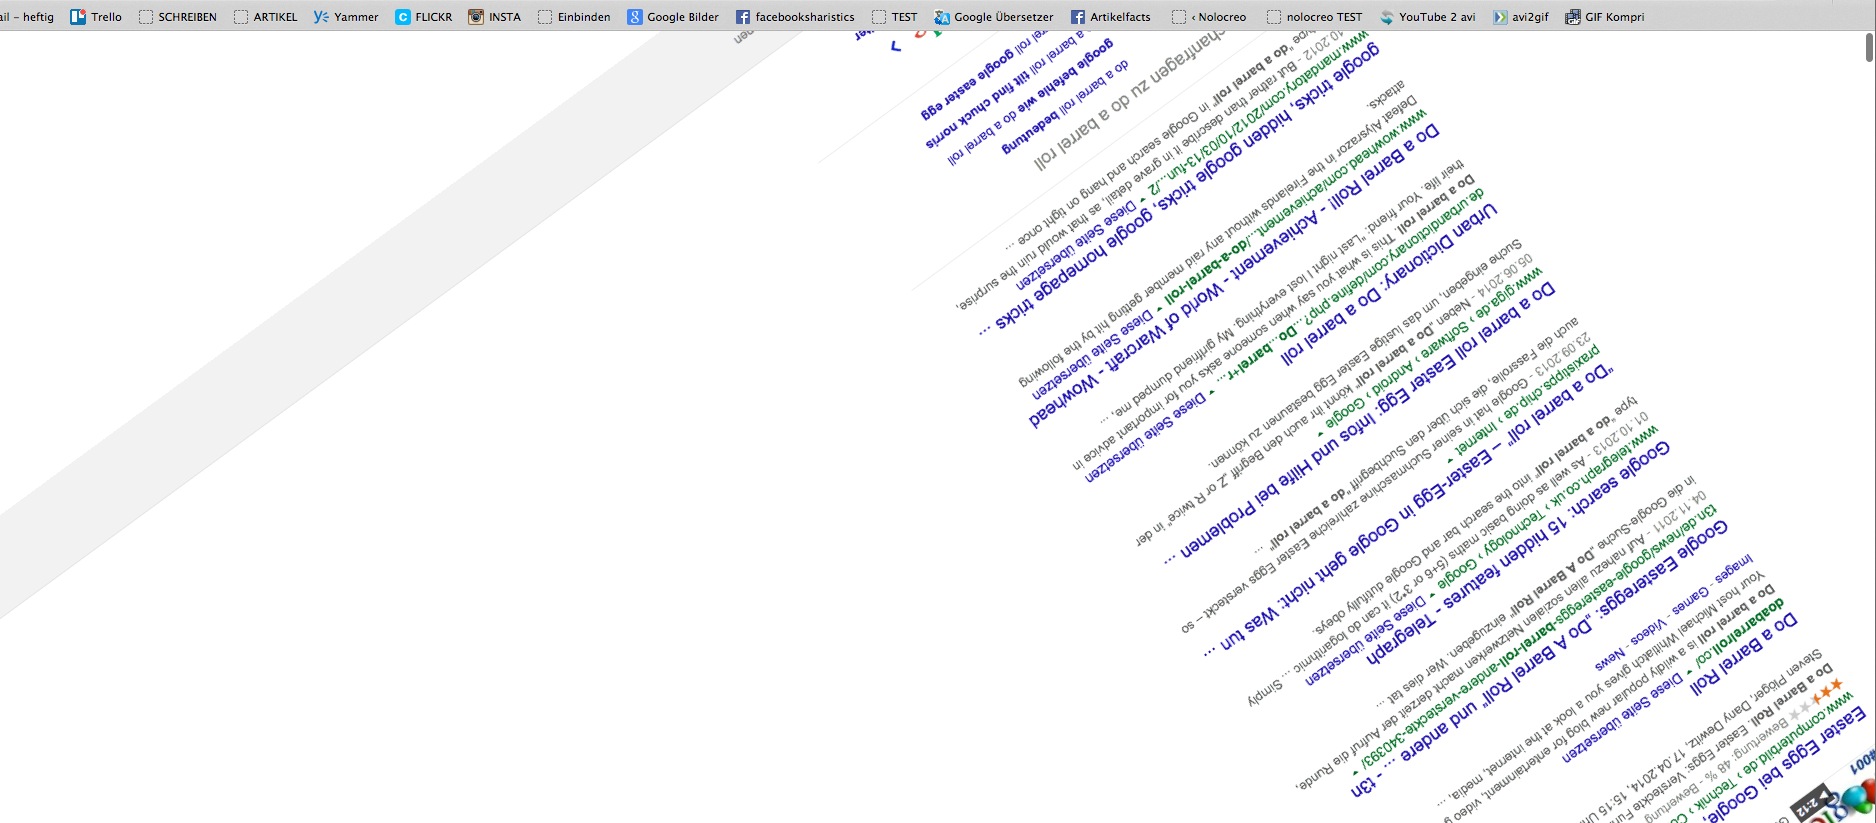Image resolution: width=1876 pixels, height=823 pixels.
Task: Open the Yammer bookmark icon
Action: click(321, 17)
